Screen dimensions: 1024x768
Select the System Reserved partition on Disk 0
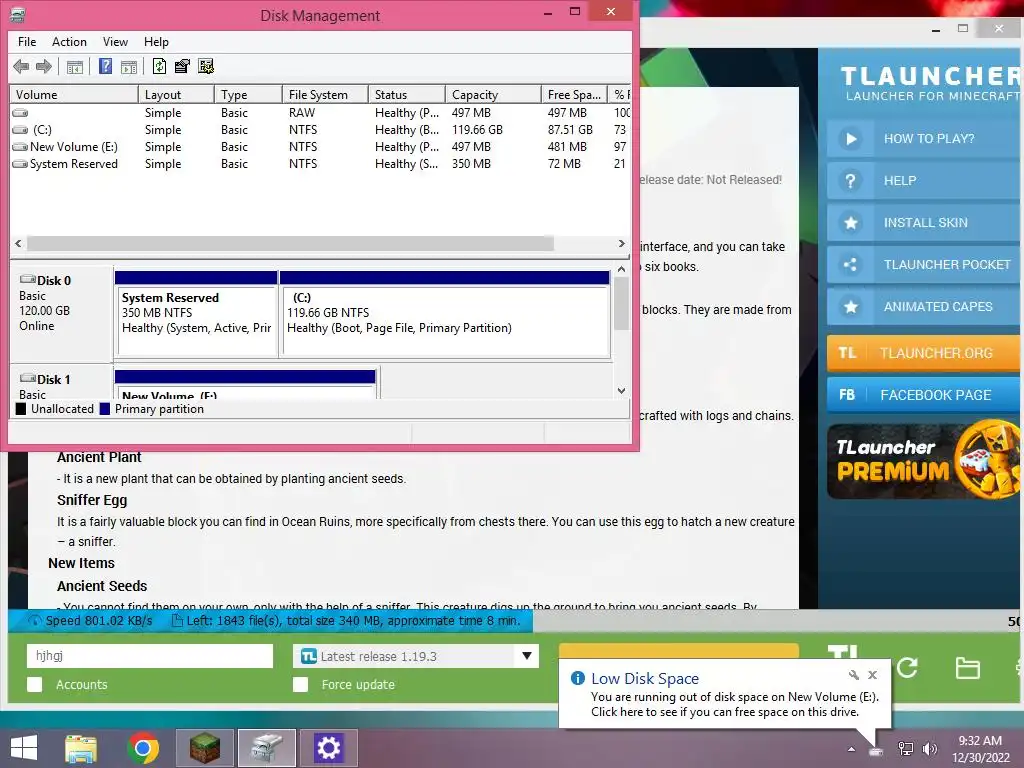pyautogui.click(x=196, y=314)
